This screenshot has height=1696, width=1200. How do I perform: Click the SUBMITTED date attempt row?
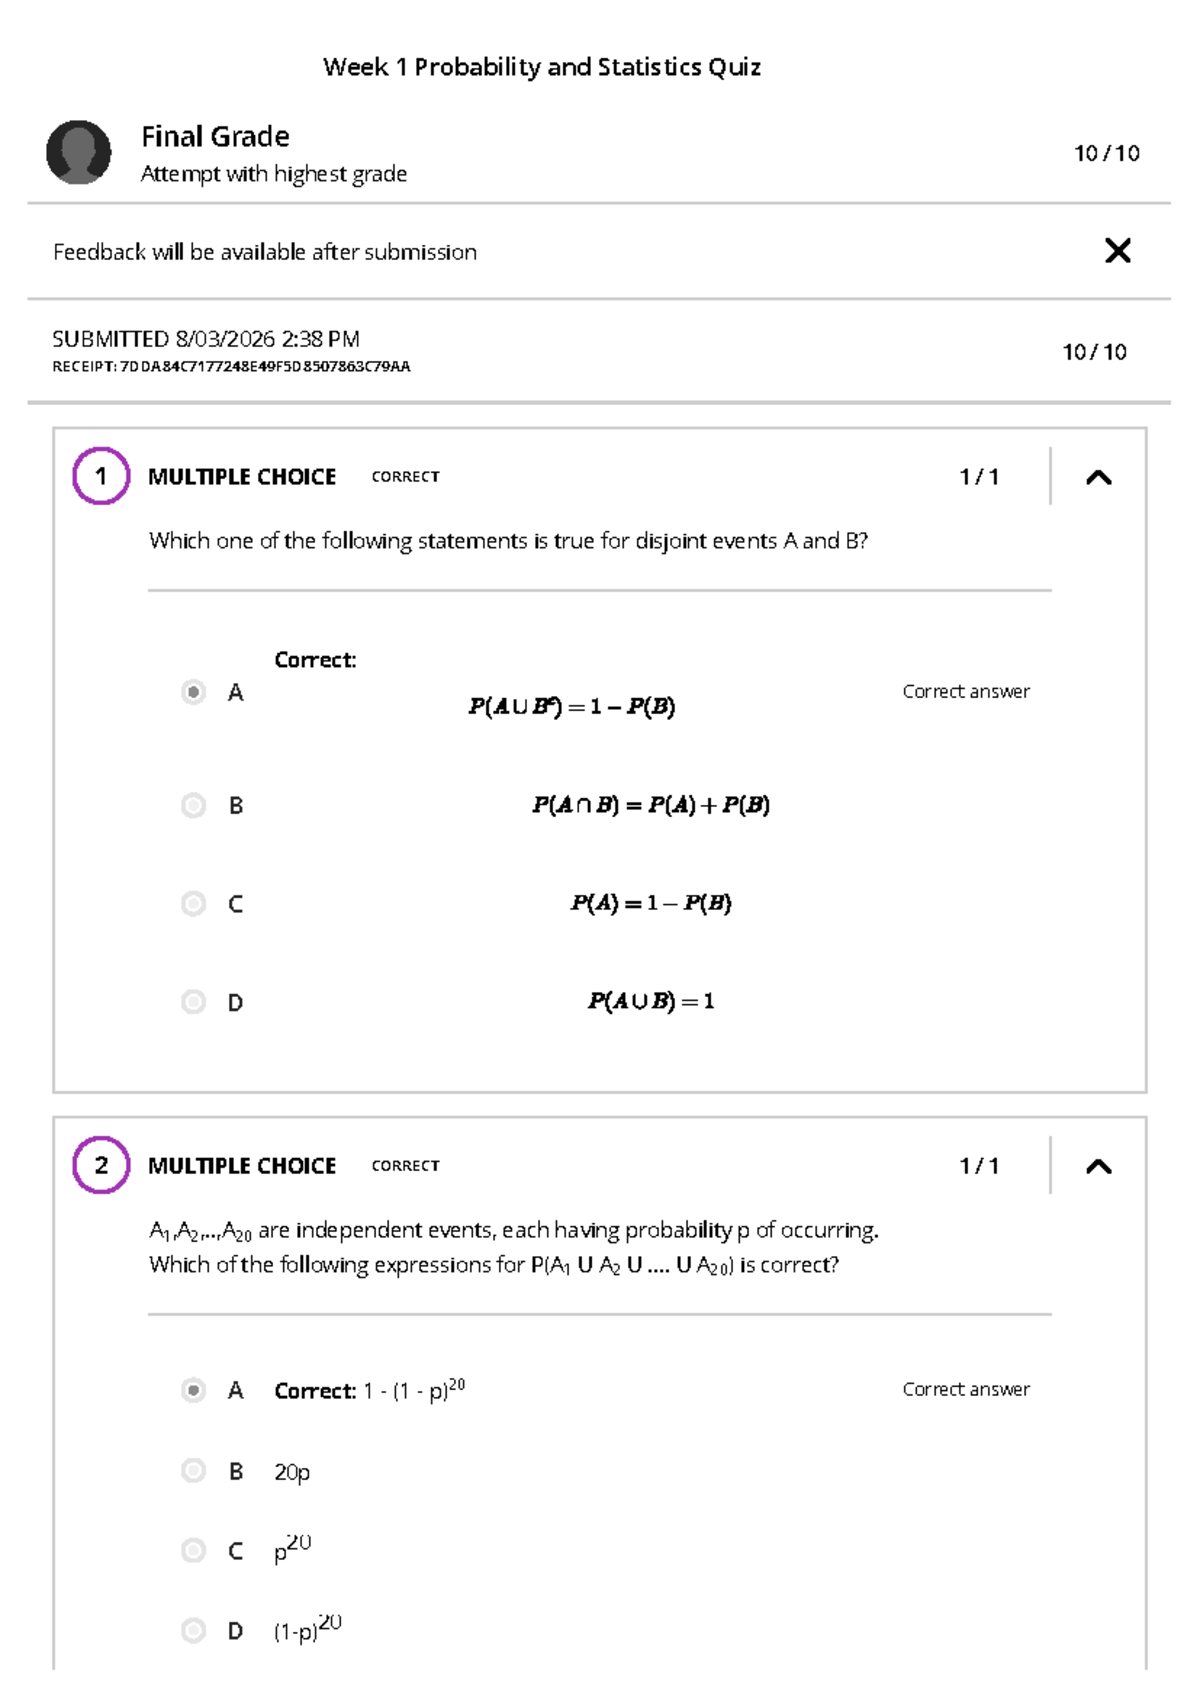pos(206,339)
